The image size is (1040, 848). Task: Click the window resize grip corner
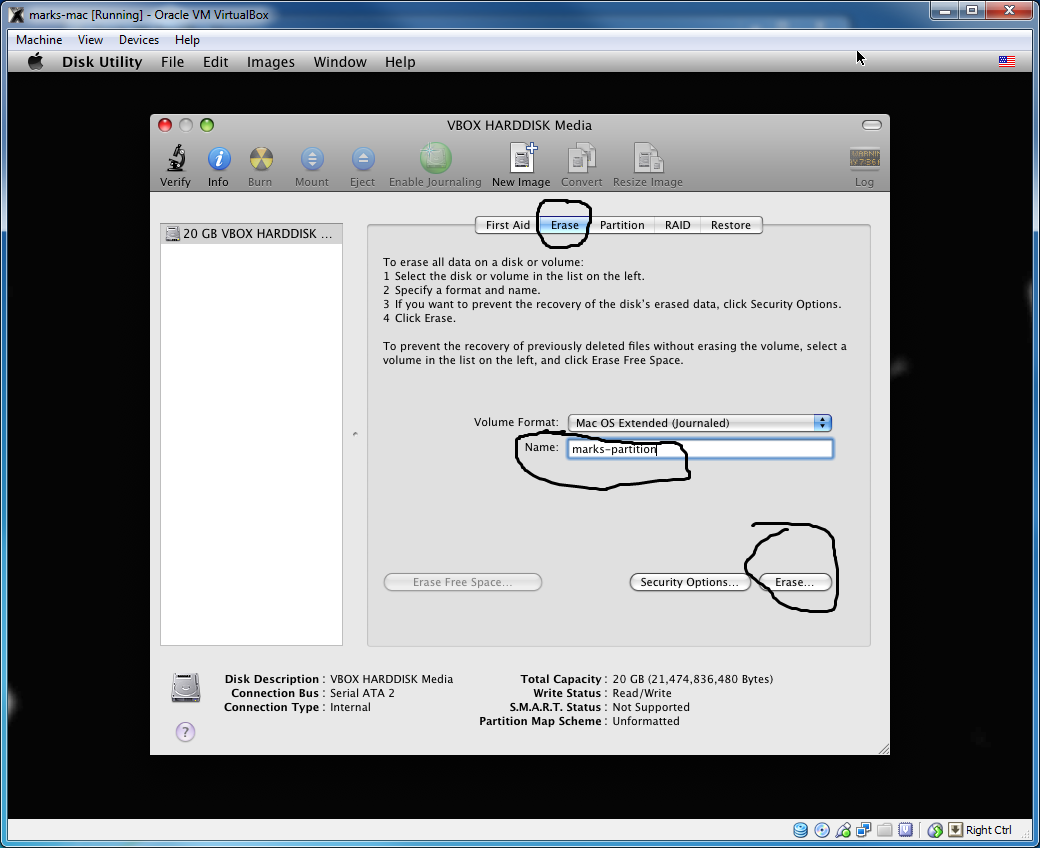coord(883,749)
